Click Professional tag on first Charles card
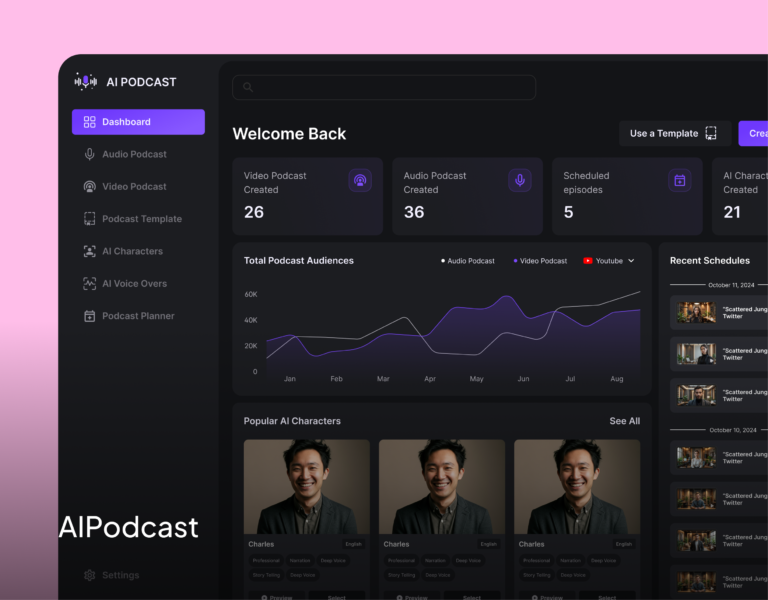 point(266,560)
